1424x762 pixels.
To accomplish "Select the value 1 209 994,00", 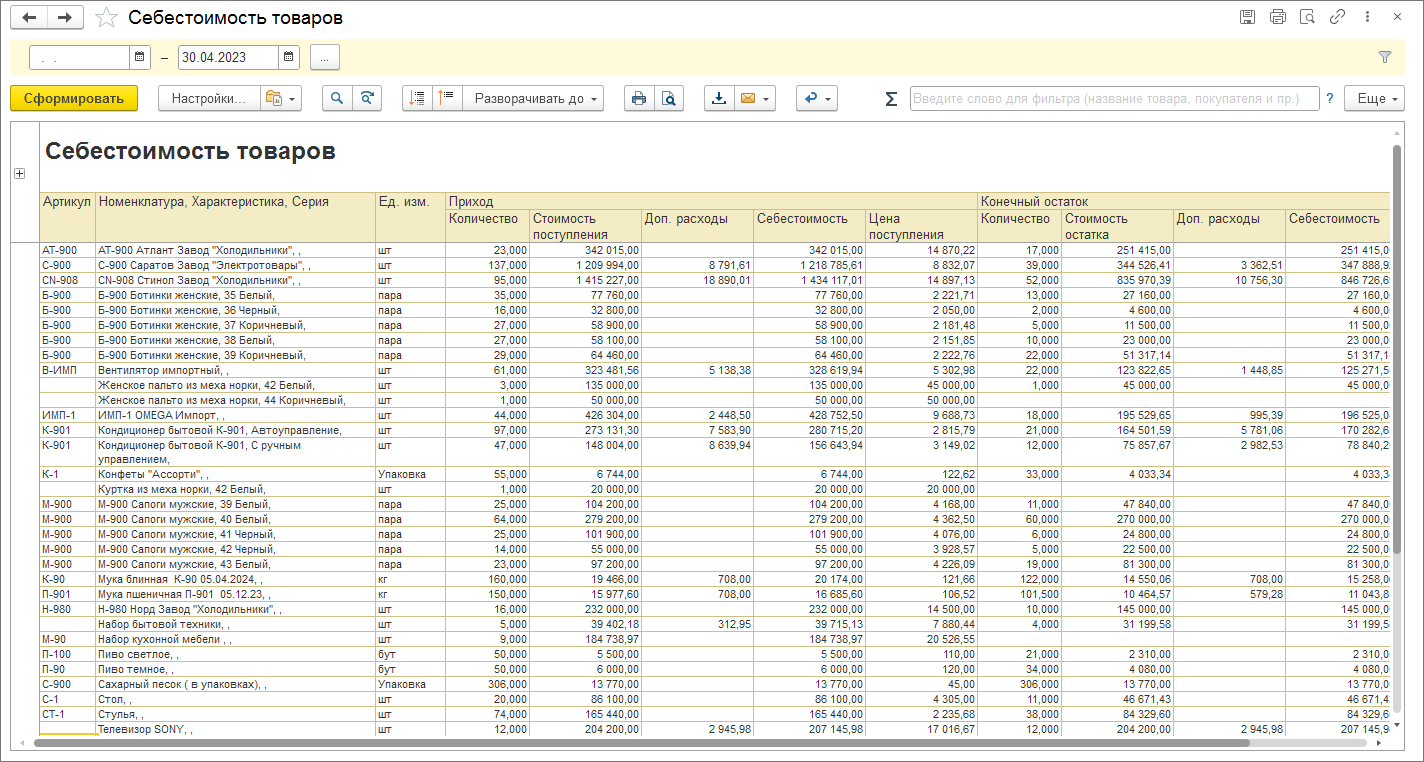I will [585, 265].
